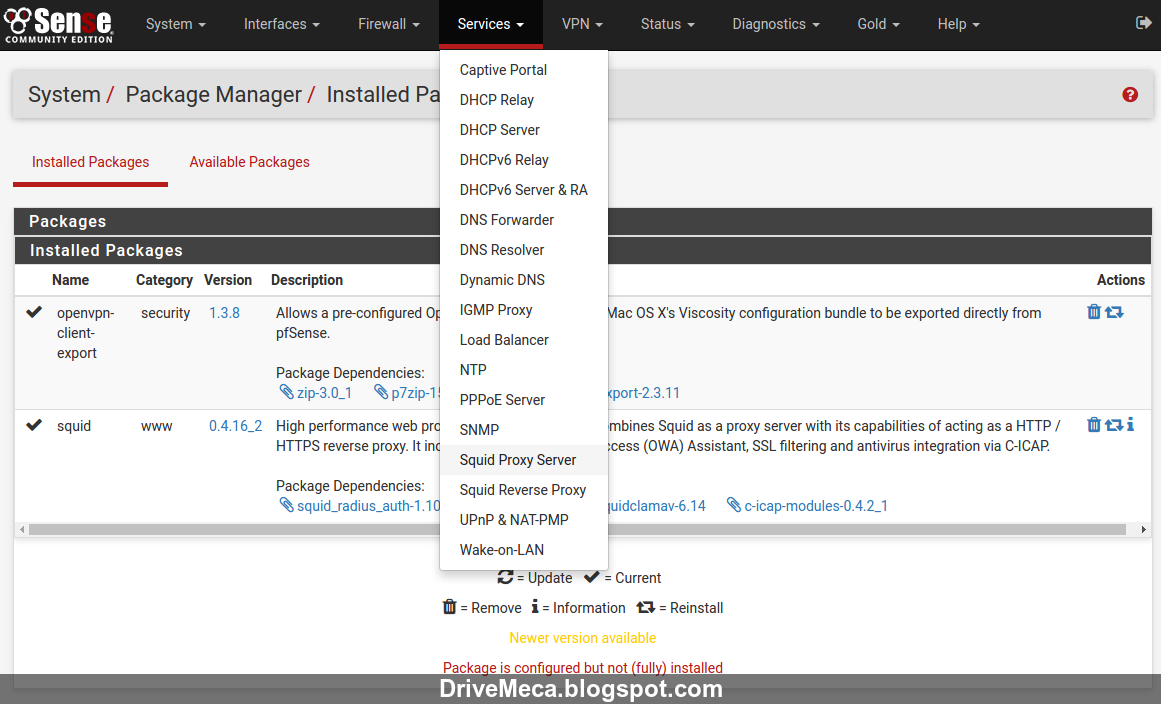The width and height of the screenshot is (1161, 704).
Task: Open the Help dropdown menu
Action: [958, 24]
